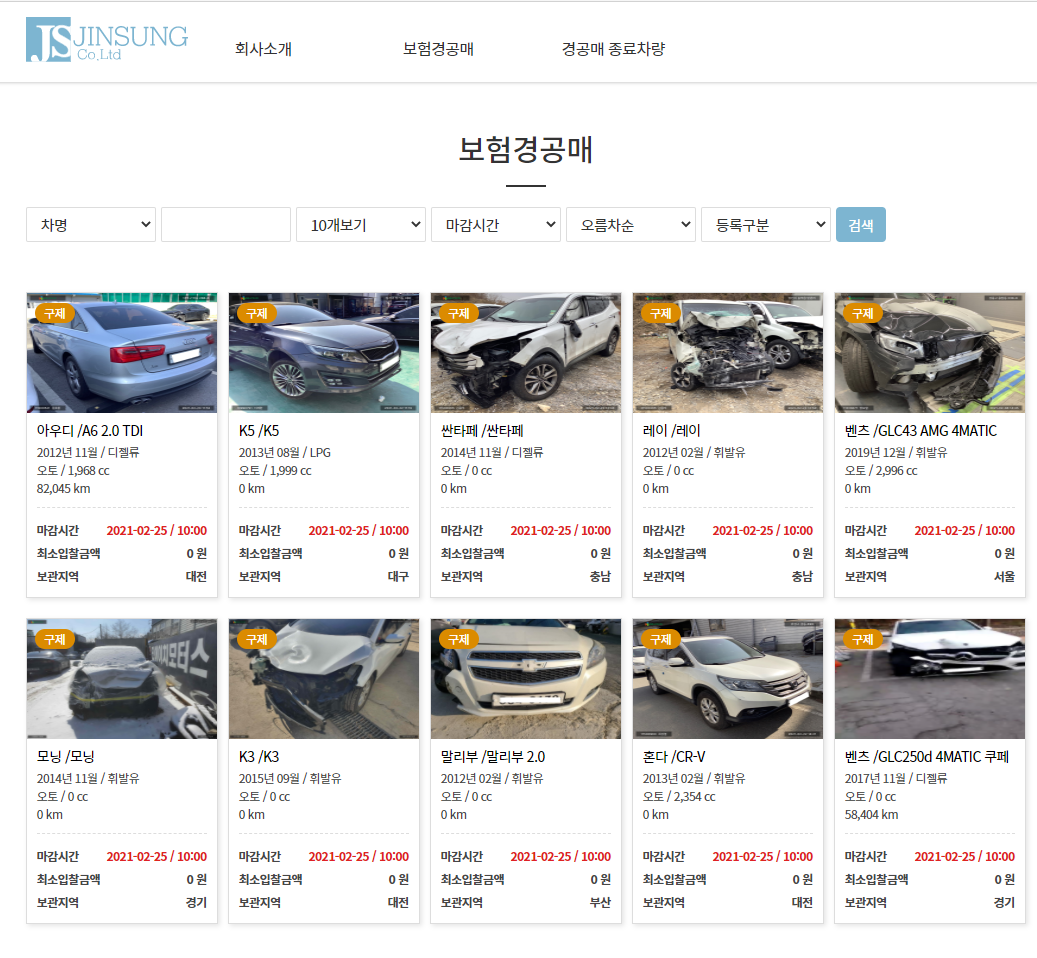Screen dimensions: 1037x958
Task: Click the 오토 / 1,999 cc text
Action: [x=275, y=471]
